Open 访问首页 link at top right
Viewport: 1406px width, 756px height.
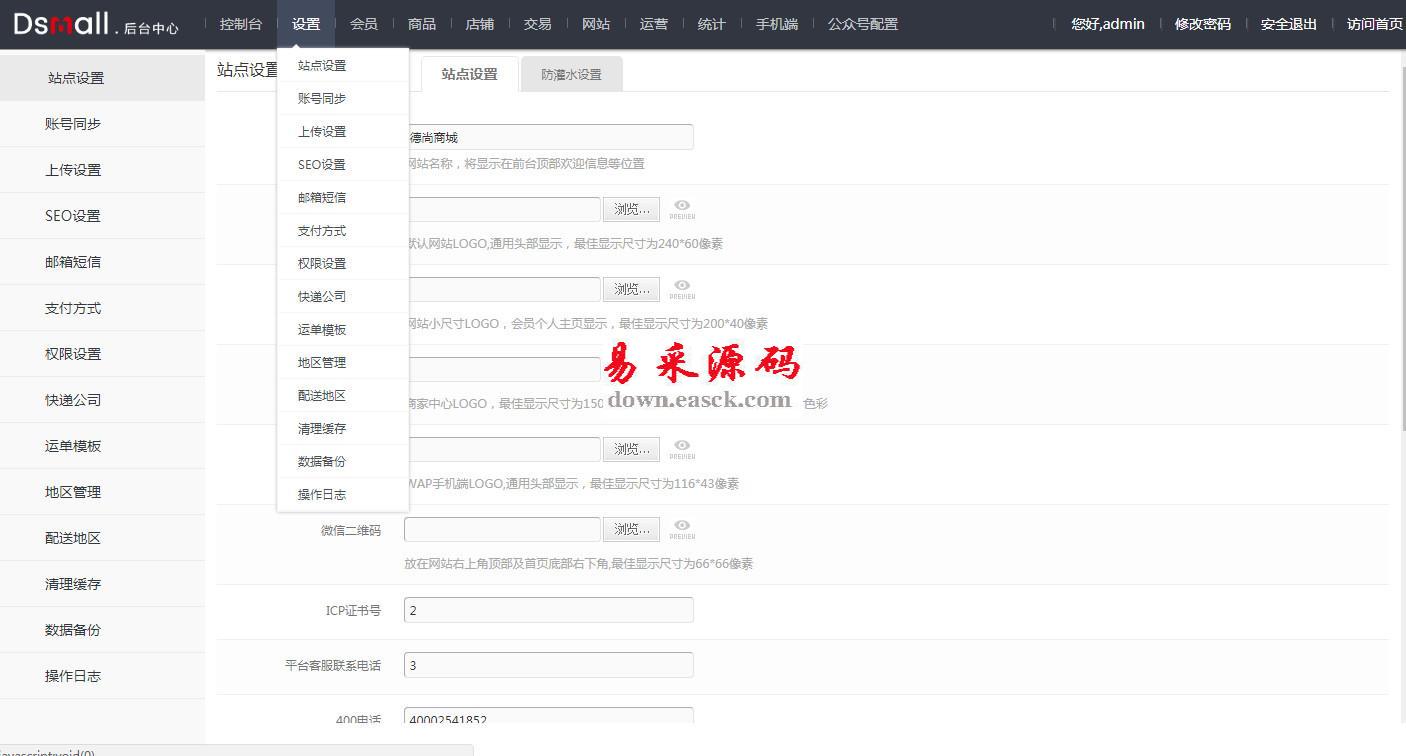[x=1374, y=24]
